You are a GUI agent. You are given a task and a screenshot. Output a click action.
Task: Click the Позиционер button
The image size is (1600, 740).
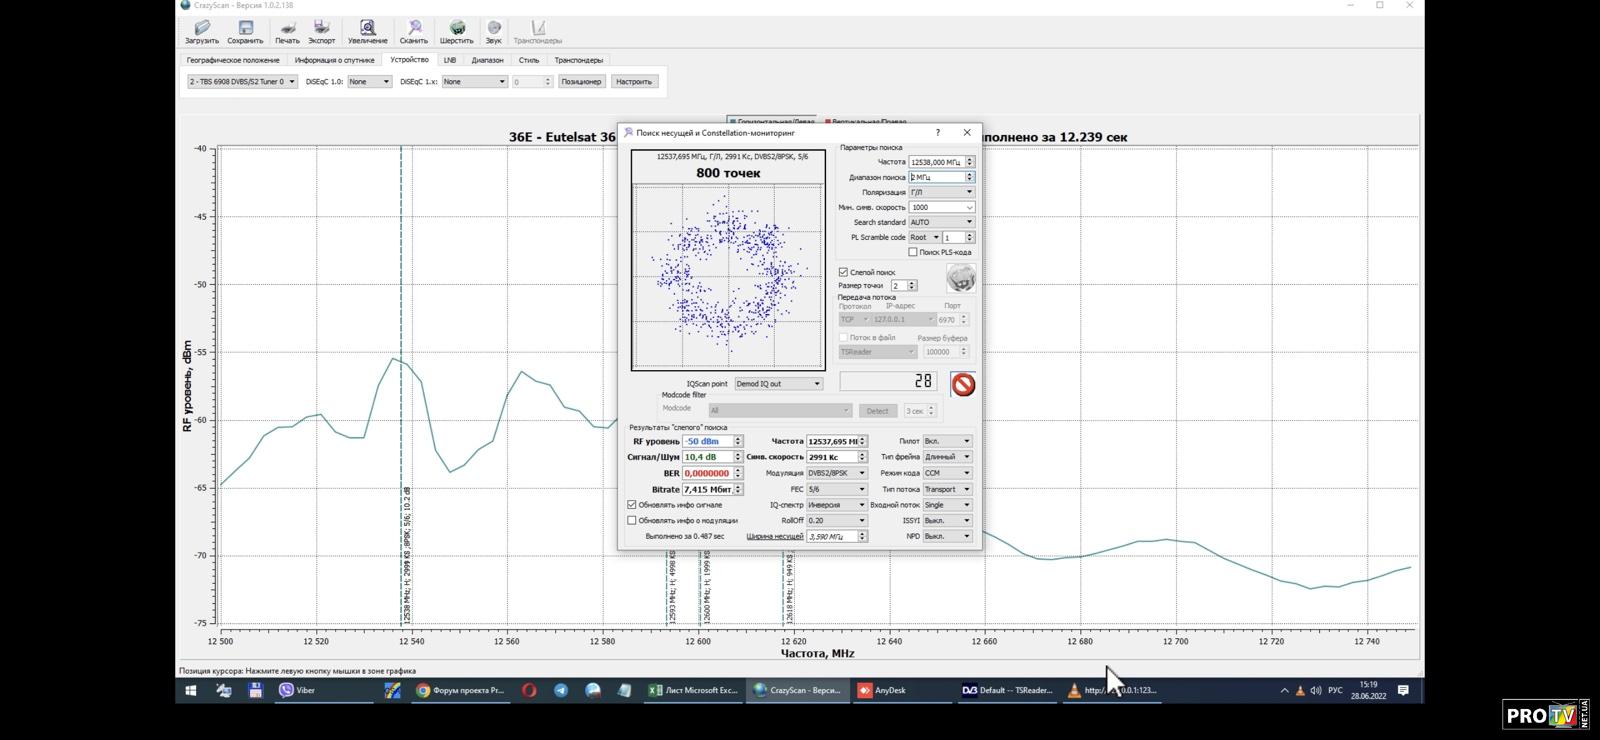[581, 82]
